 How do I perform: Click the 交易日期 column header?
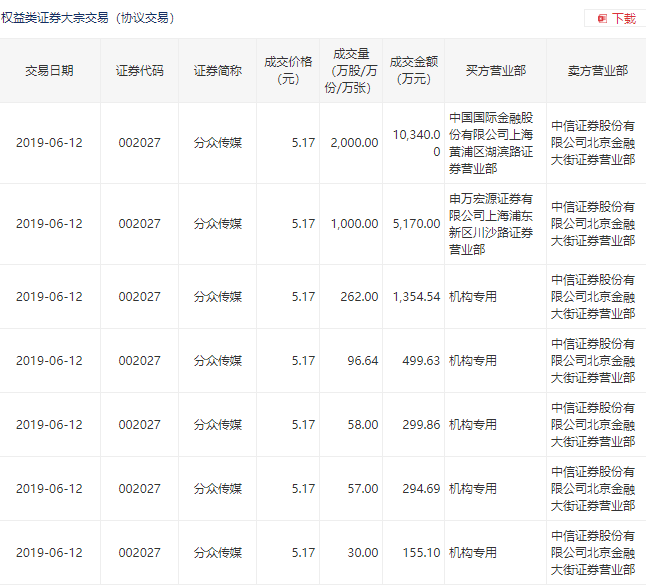coord(49,71)
